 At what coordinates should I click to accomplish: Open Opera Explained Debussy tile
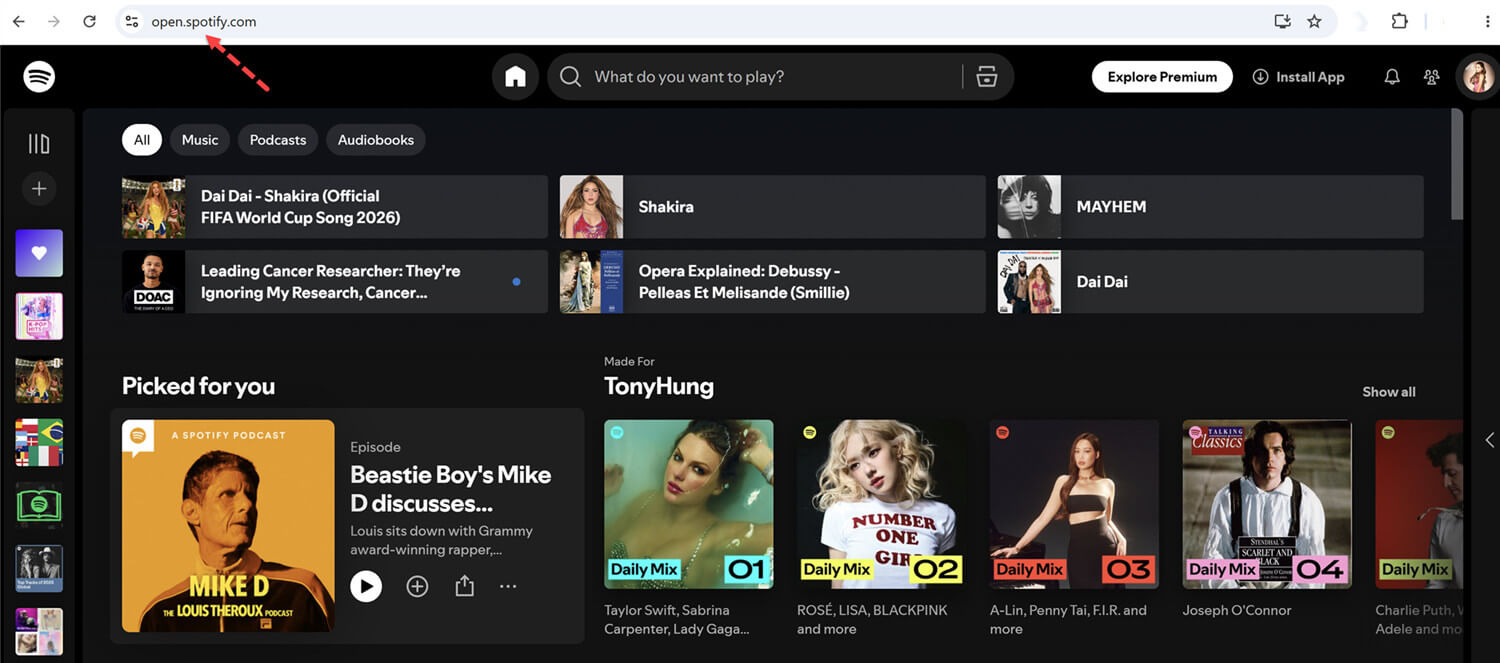click(x=773, y=282)
